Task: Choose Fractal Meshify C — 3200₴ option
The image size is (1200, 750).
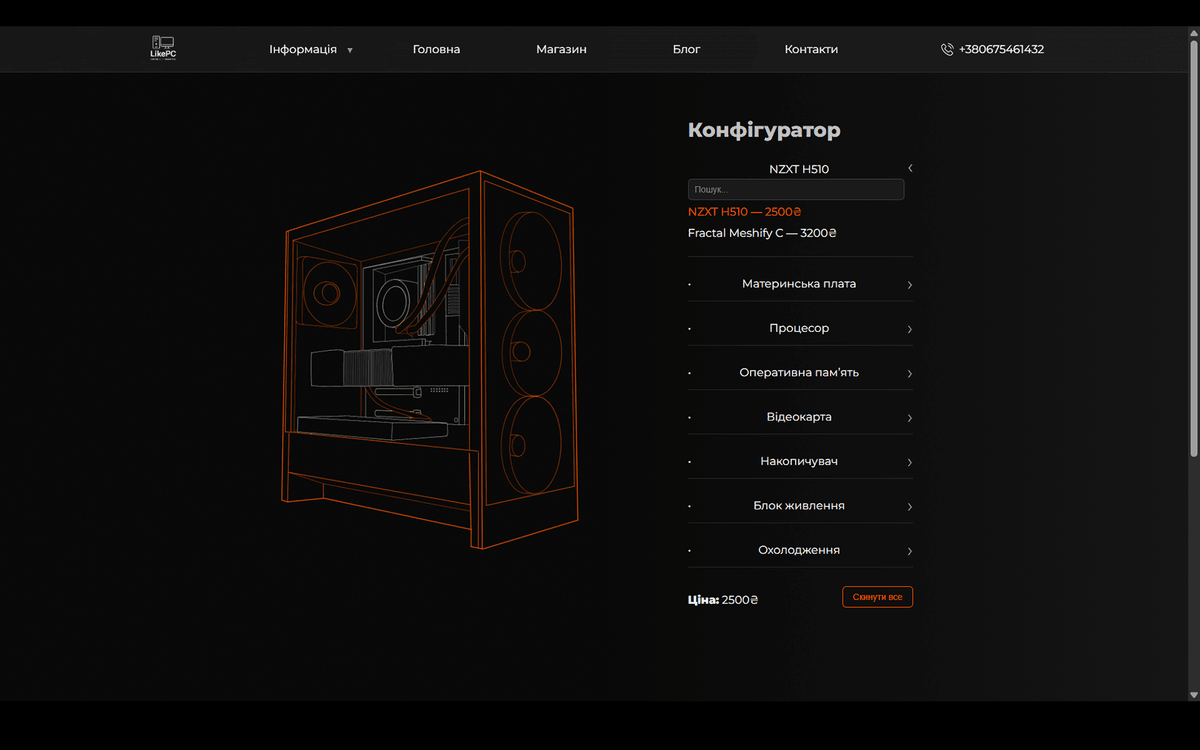Action: click(x=761, y=233)
